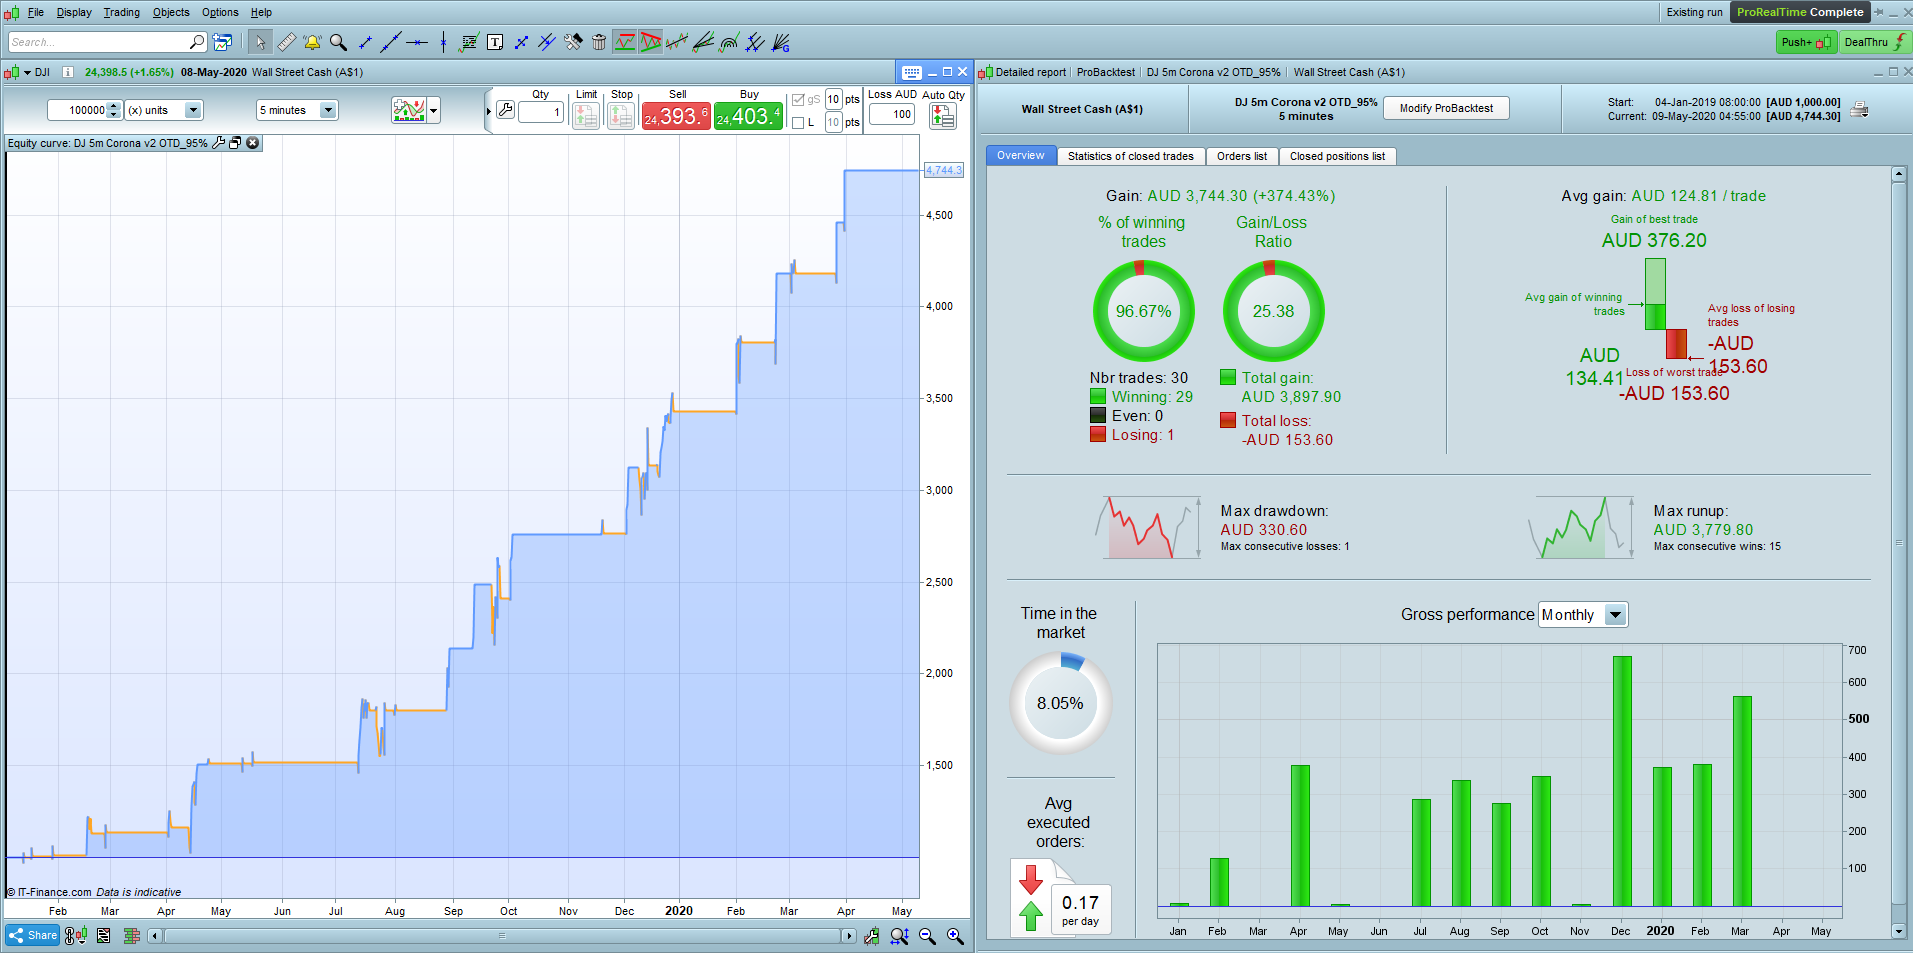Open new chart window icon beside search

tap(222, 42)
